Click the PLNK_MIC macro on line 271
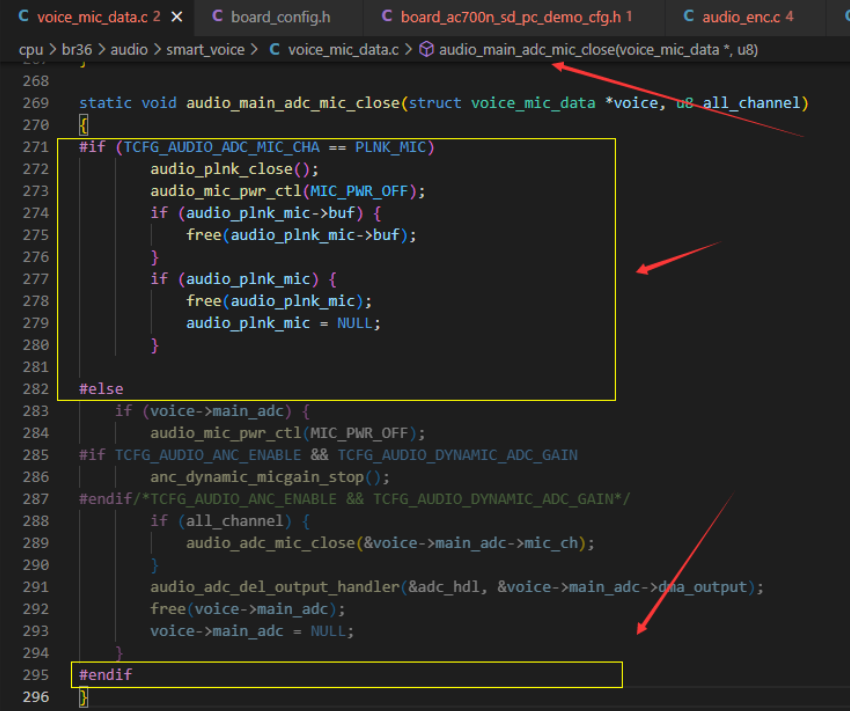 pos(390,147)
